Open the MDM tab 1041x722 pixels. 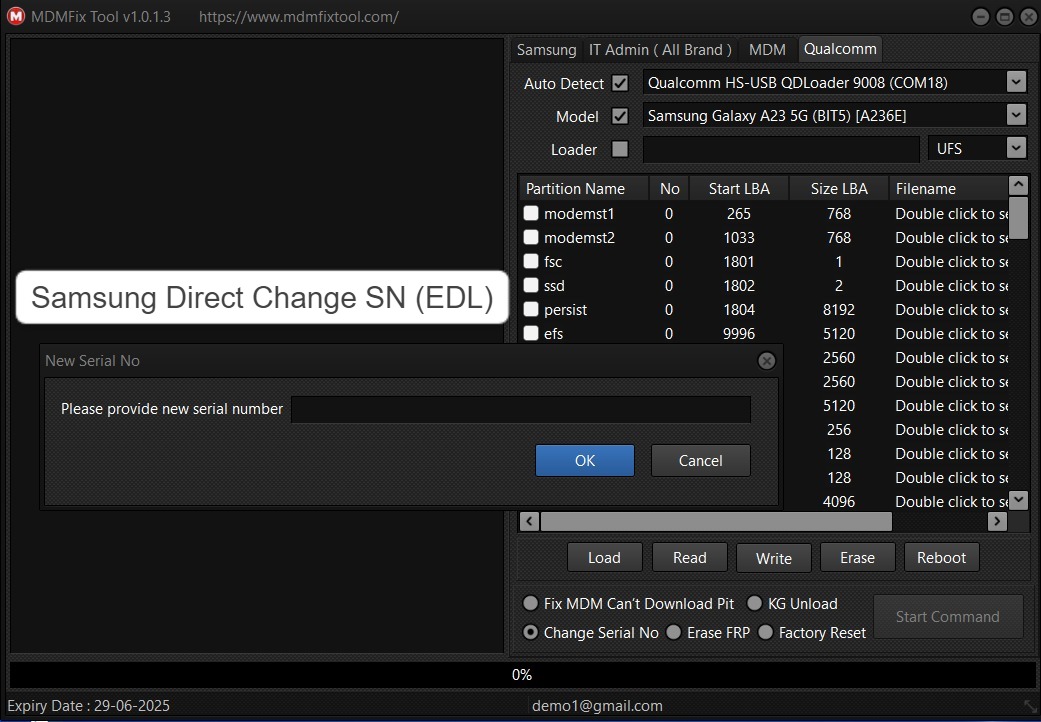[767, 49]
